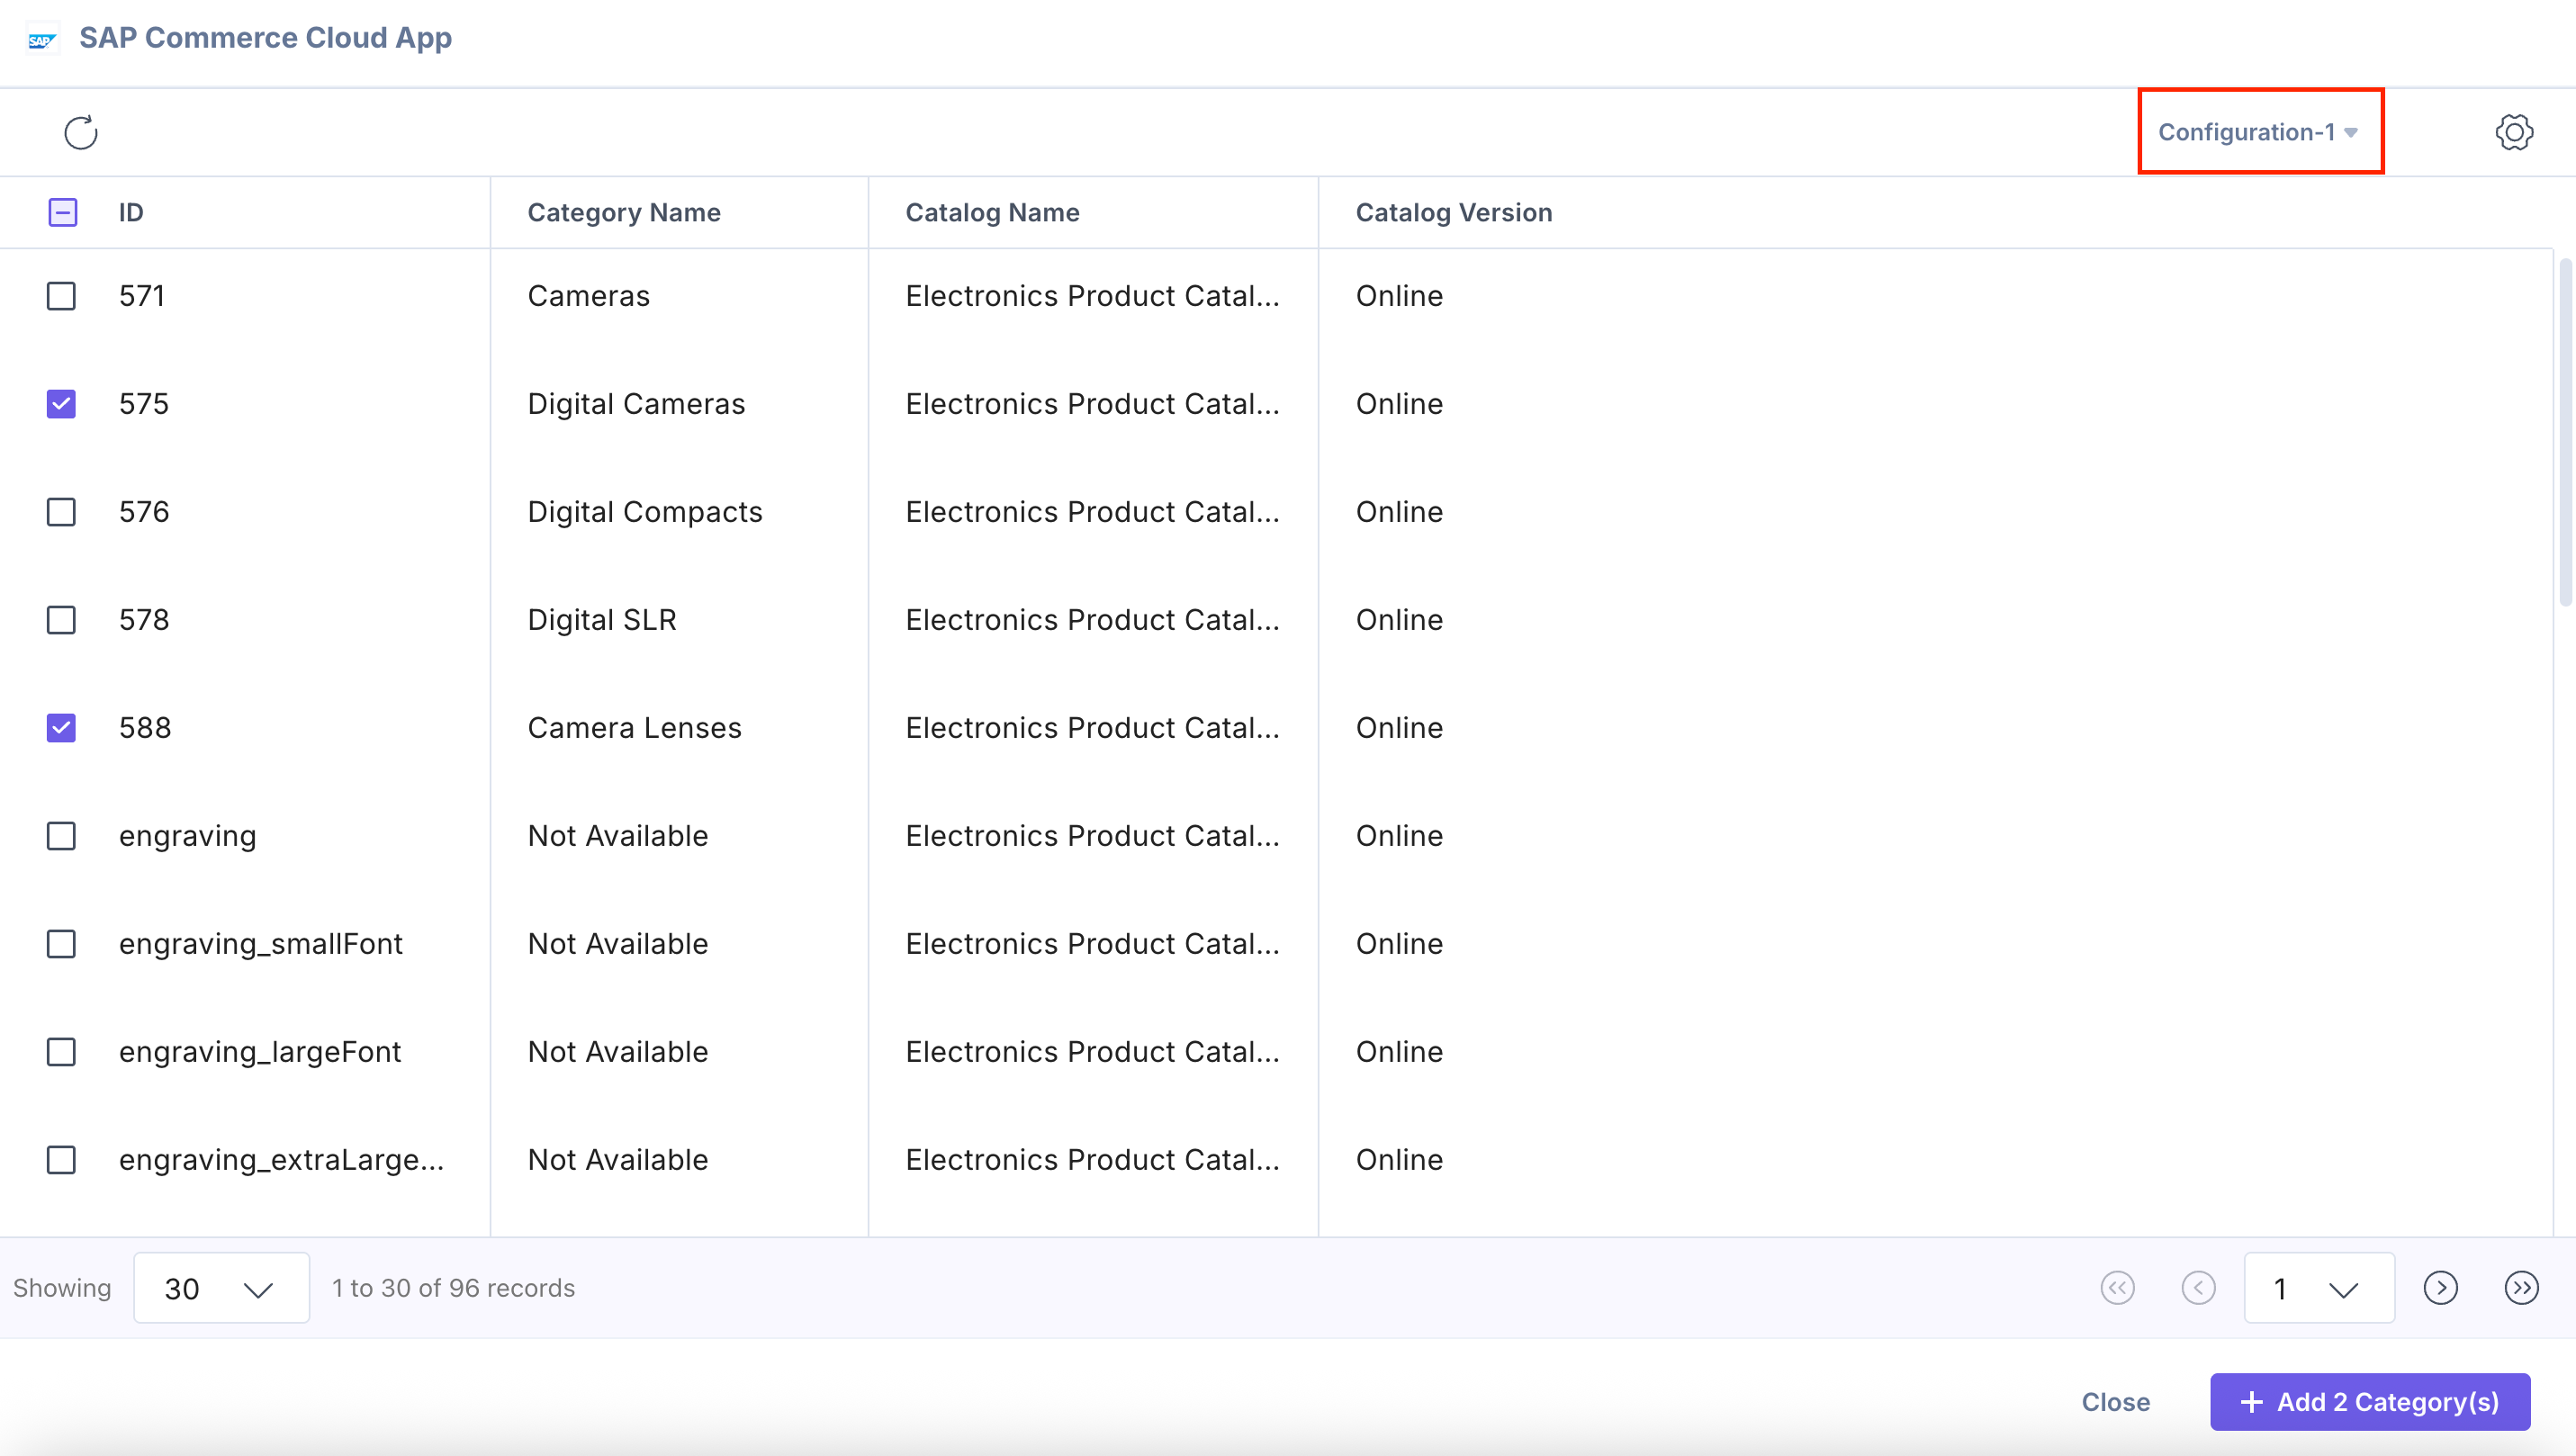Uncheck the box for ID 588
This screenshot has width=2576, height=1456.
[x=62, y=728]
